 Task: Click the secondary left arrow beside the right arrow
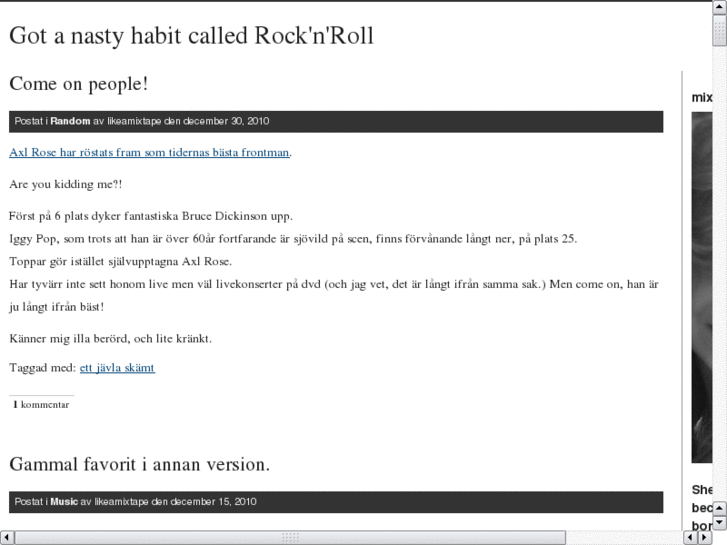click(691, 538)
